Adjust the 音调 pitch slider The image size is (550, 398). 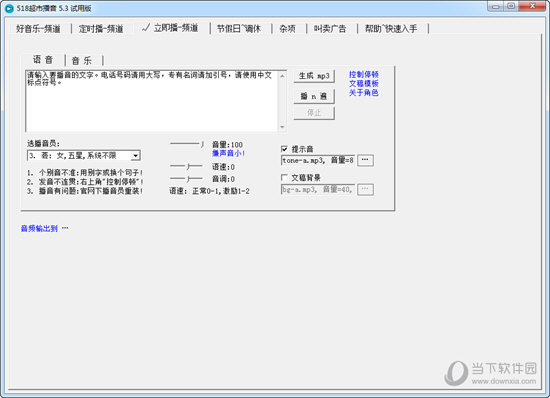pyautogui.click(x=187, y=178)
